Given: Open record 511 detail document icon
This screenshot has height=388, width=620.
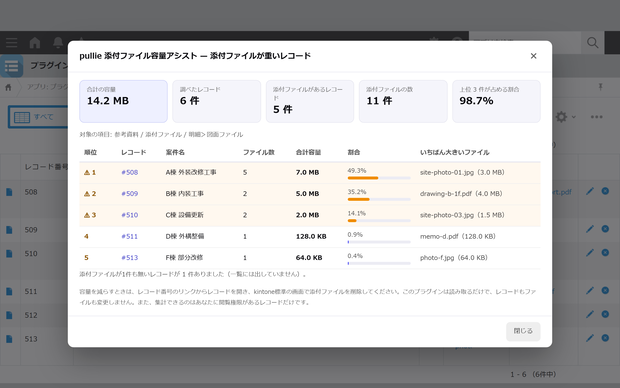Looking at the screenshot, I should [x=9, y=291].
